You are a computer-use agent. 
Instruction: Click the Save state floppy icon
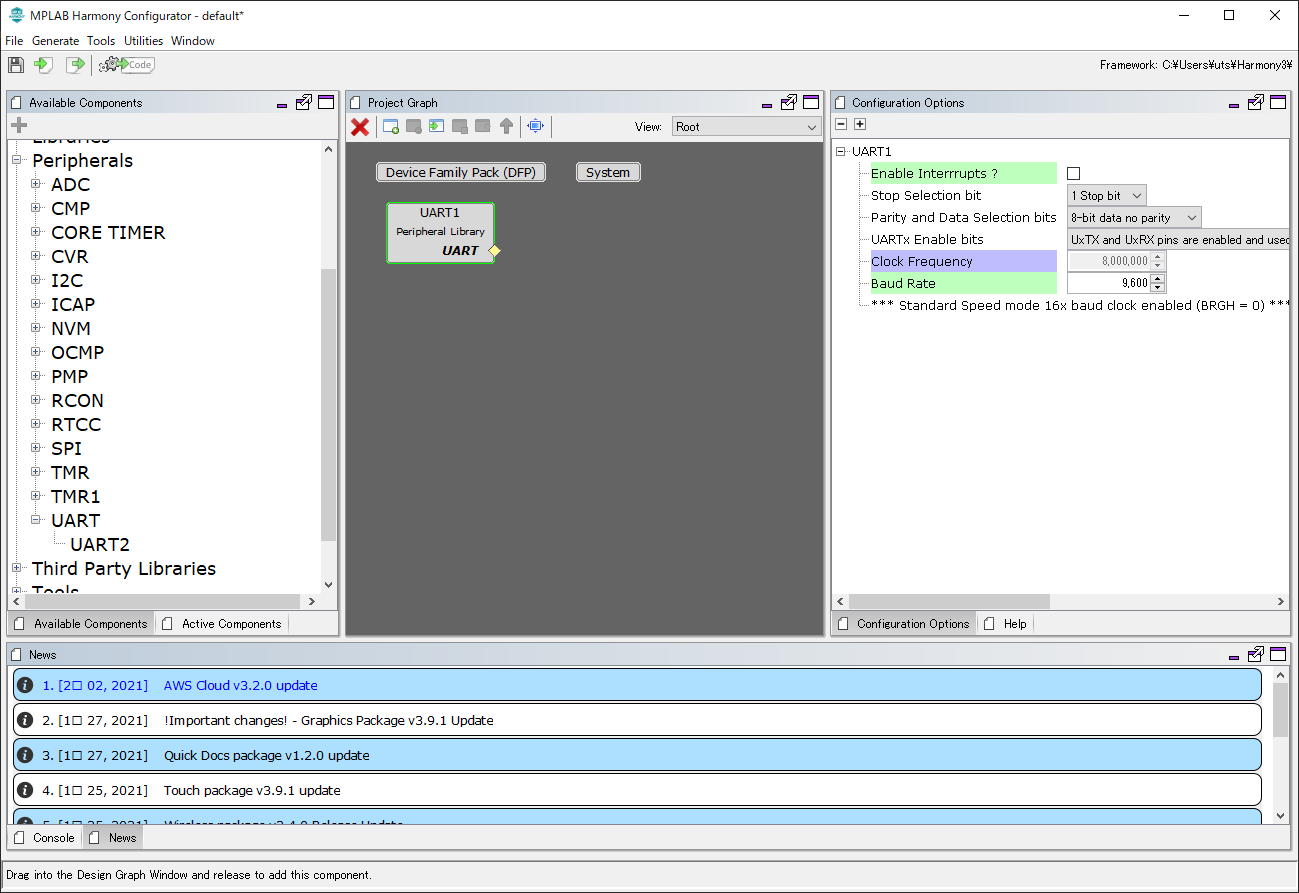[x=16, y=65]
